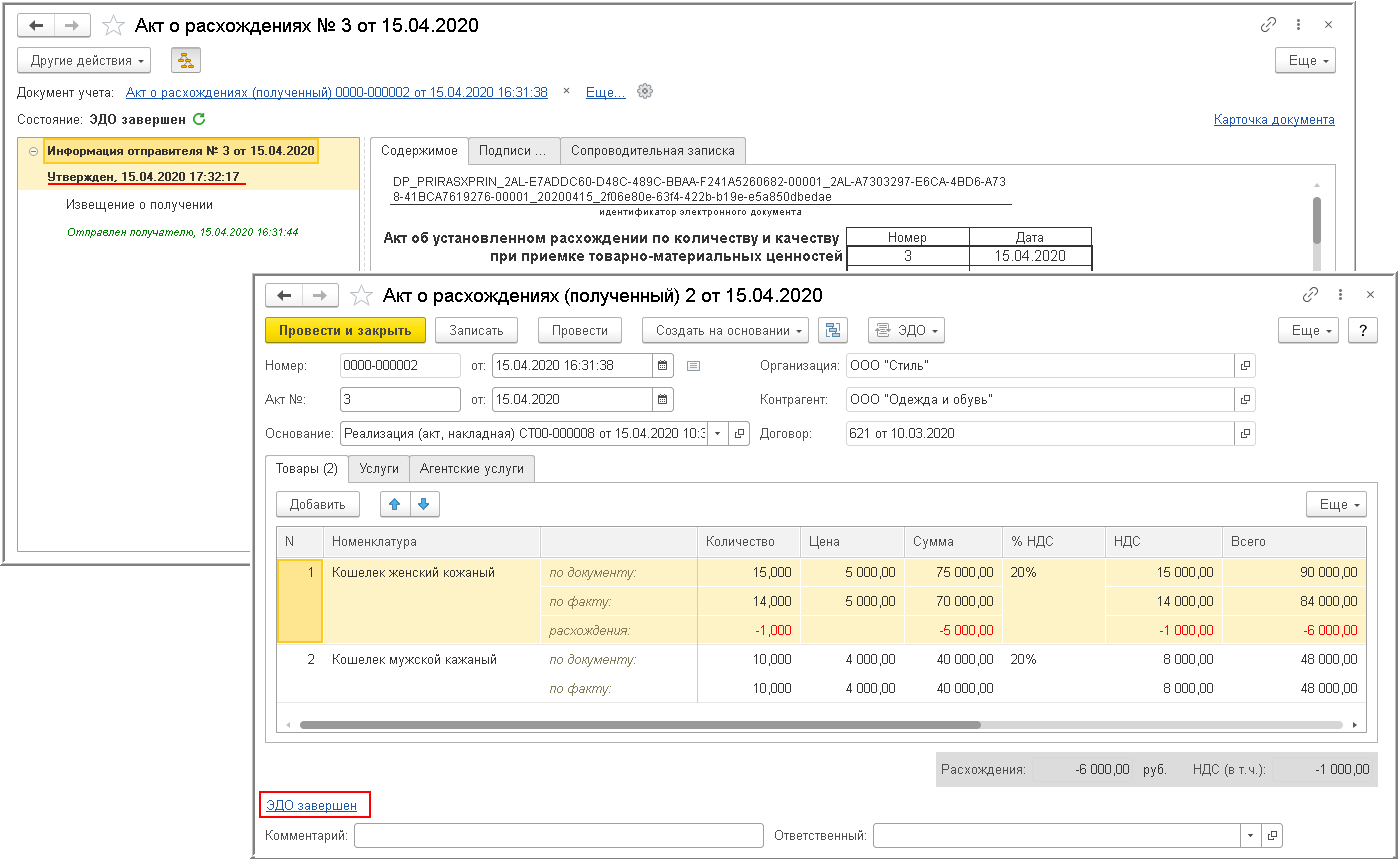Image resolution: width=1400 pixels, height=862 pixels.
Task: Move the row down with blue arrow
Action: (423, 505)
